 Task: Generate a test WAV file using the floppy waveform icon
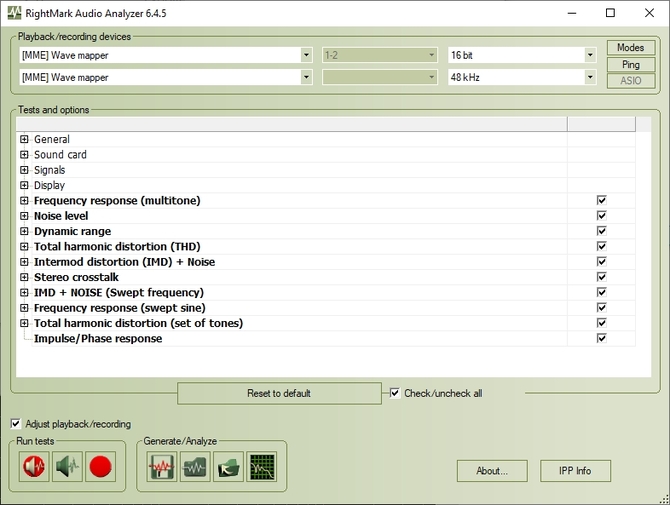[x=162, y=467]
